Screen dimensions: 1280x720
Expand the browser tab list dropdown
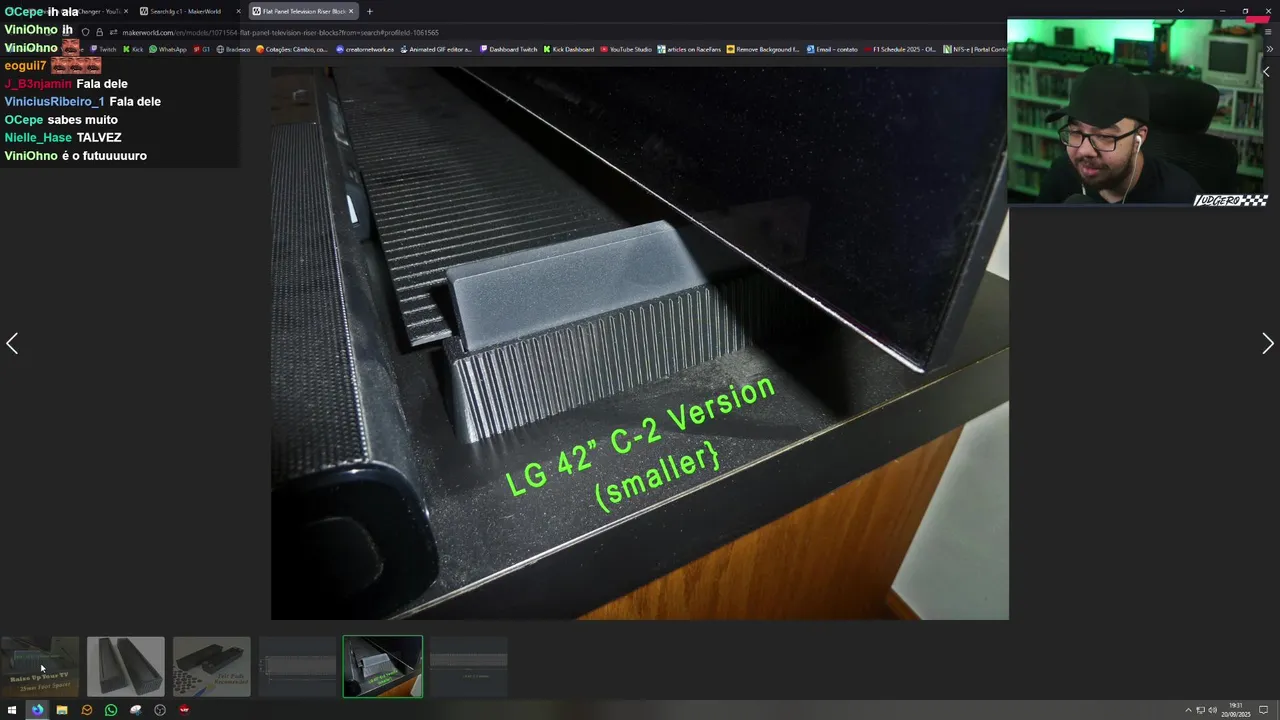[x=1180, y=11]
